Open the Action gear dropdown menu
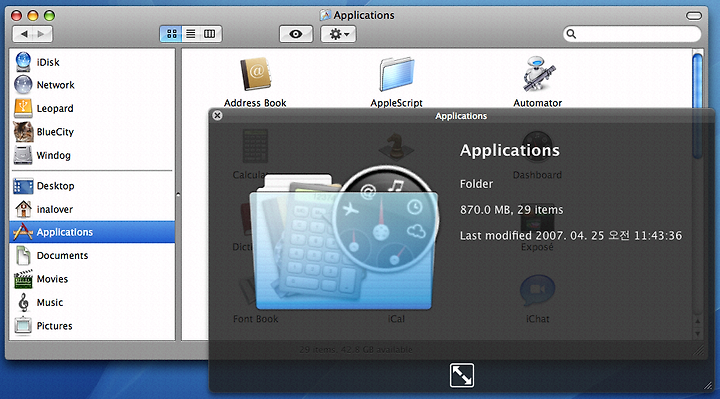720x399 pixels. pyautogui.click(x=338, y=34)
